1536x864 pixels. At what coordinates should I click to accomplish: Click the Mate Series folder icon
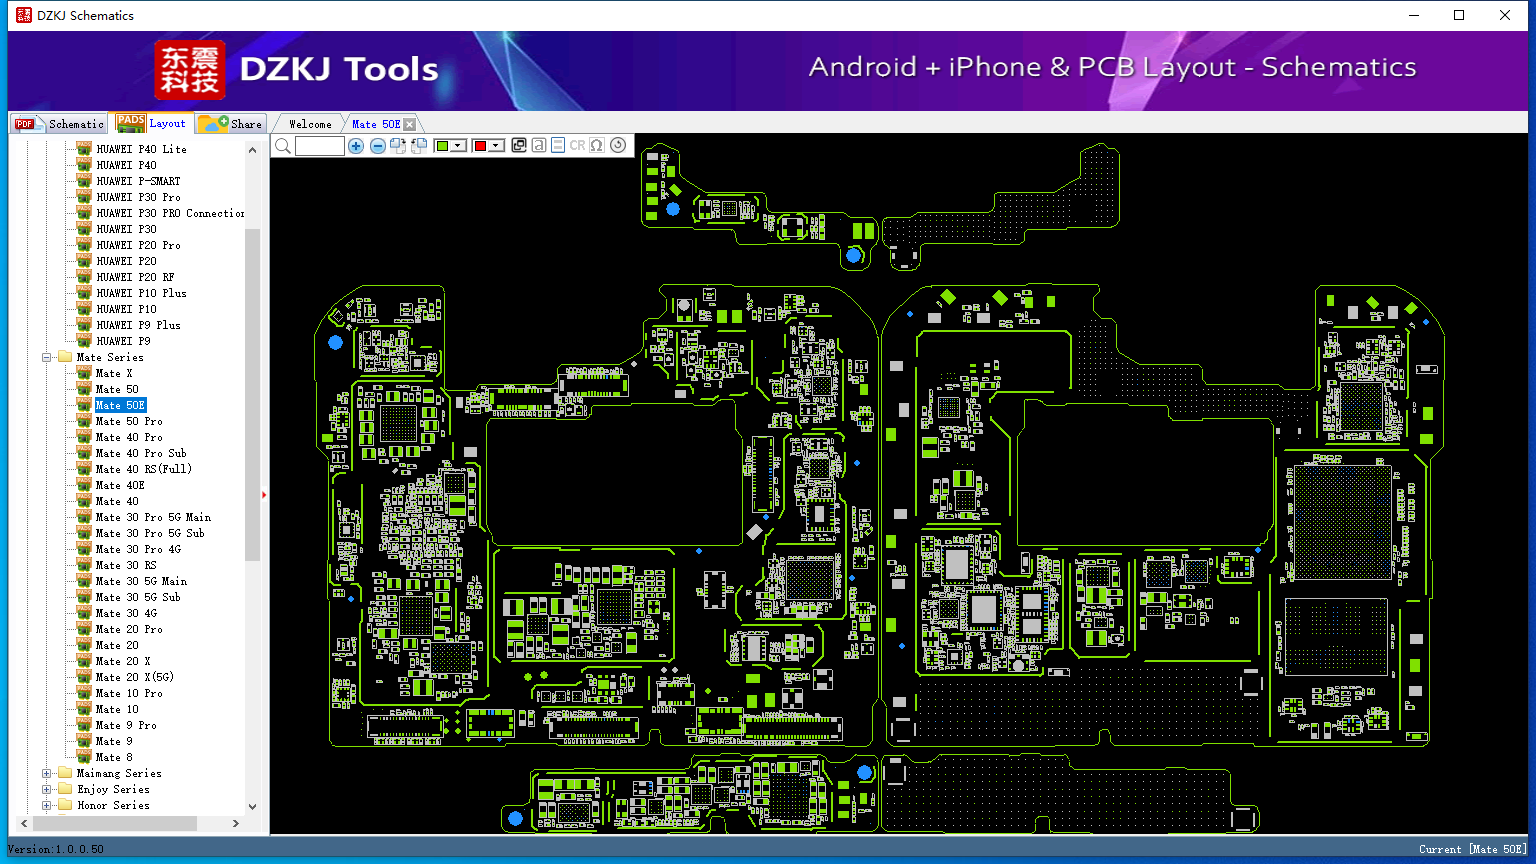pyautogui.click(x=65, y=357)
